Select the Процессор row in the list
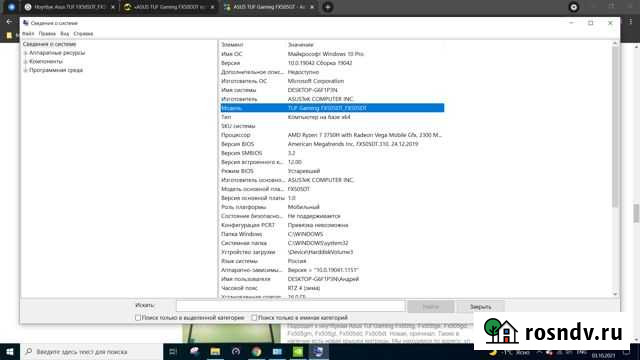The height and width of the screenshot is (360, 640). coord(332,135)
